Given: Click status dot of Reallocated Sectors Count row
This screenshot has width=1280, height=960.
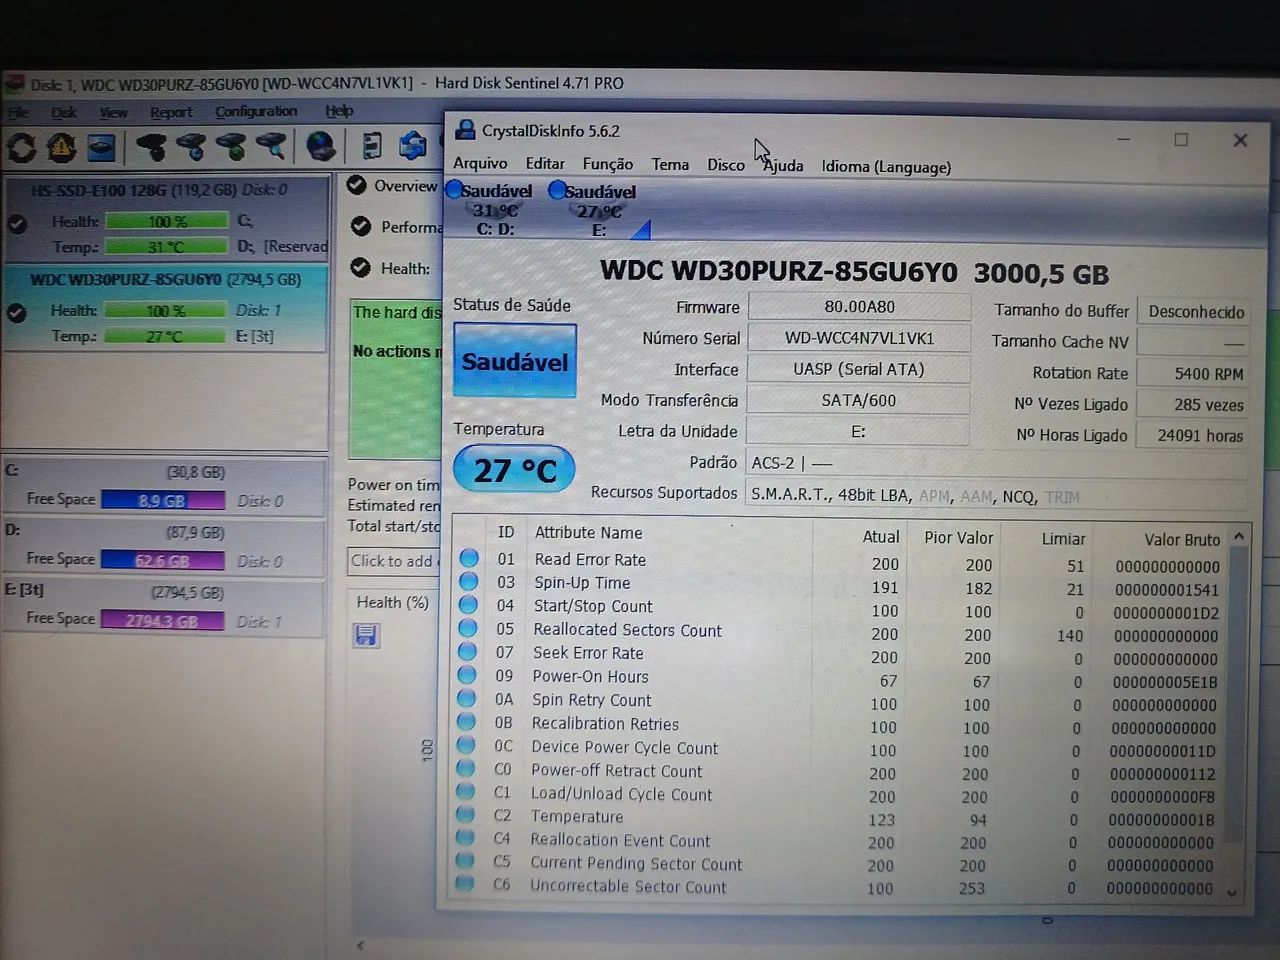Looking at the screenshot, I should click(x=467, y=629).
